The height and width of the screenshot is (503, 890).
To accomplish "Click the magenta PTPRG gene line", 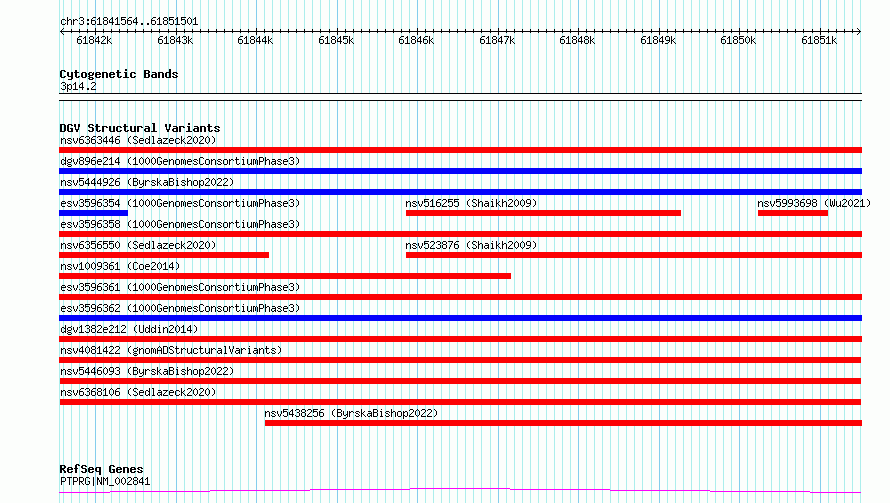I will coord(460,490).
